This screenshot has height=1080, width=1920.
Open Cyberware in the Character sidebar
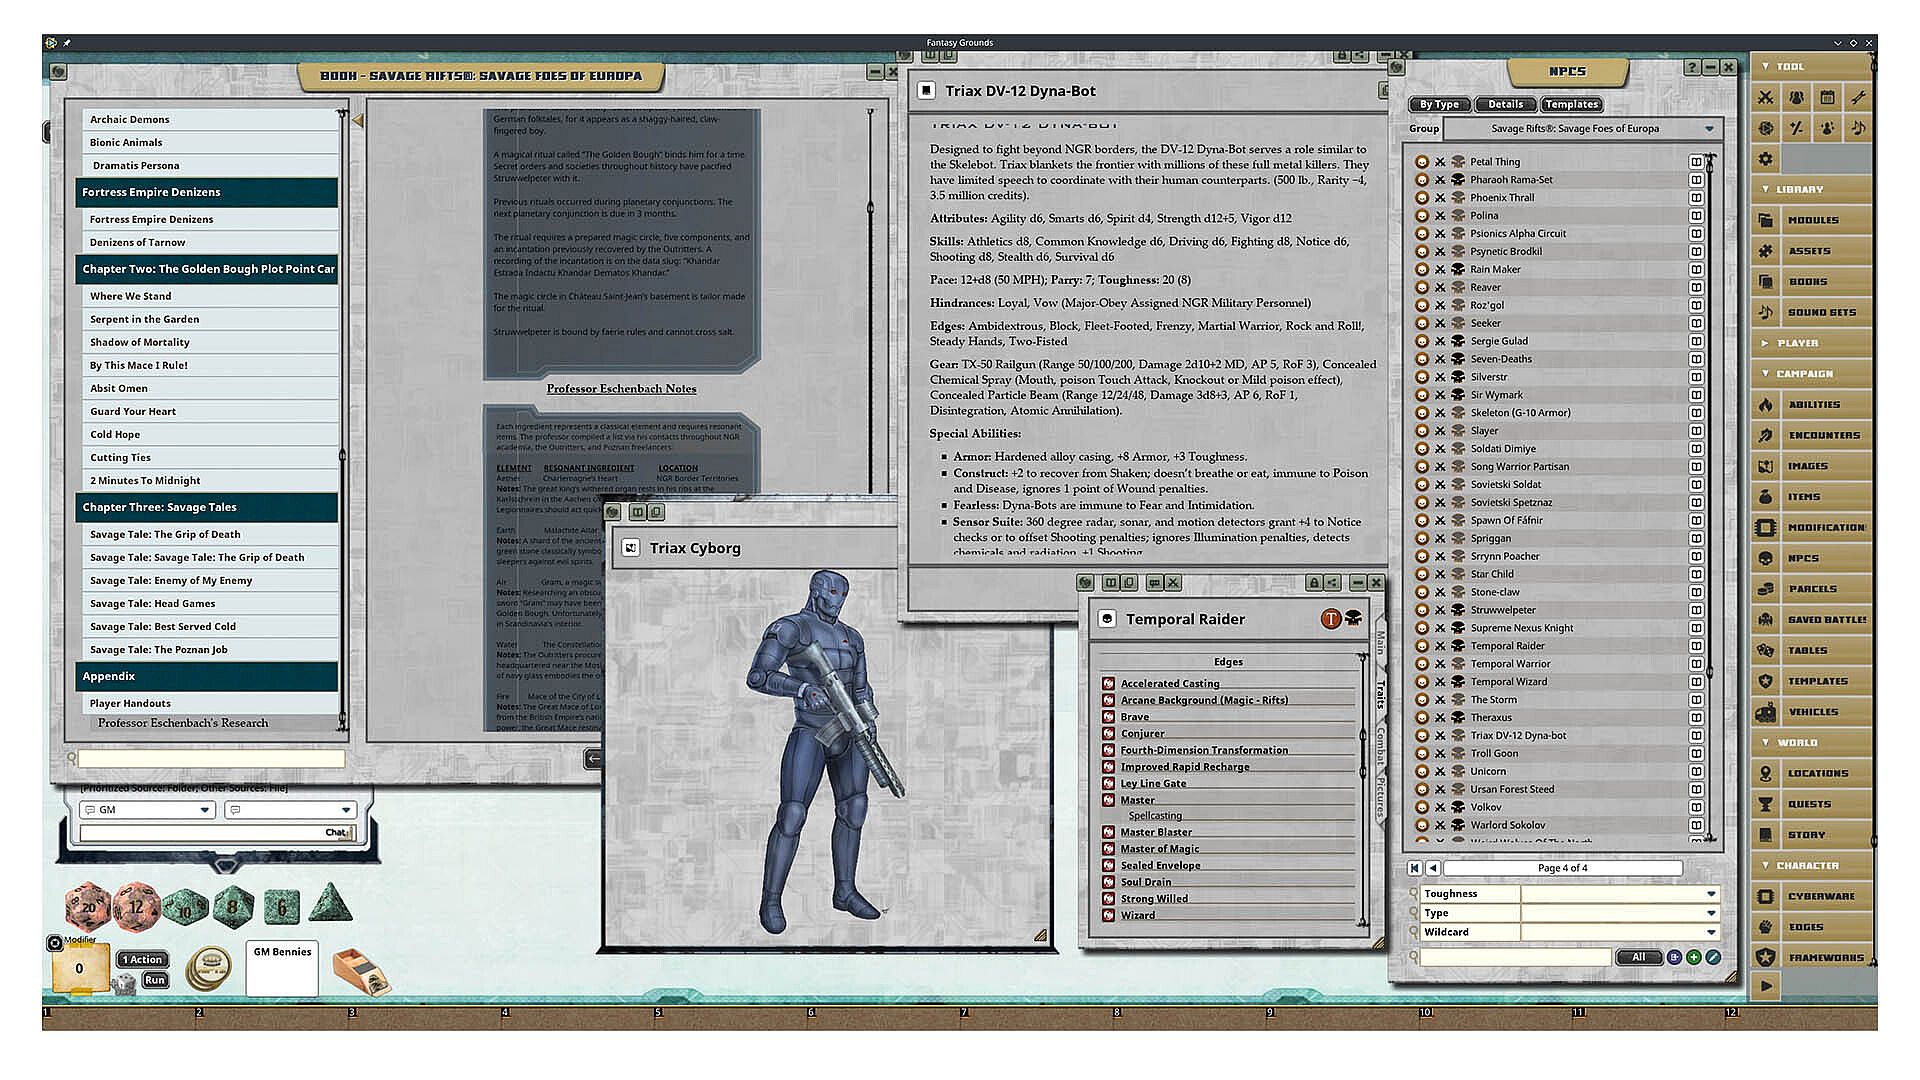pos(1812,896)
